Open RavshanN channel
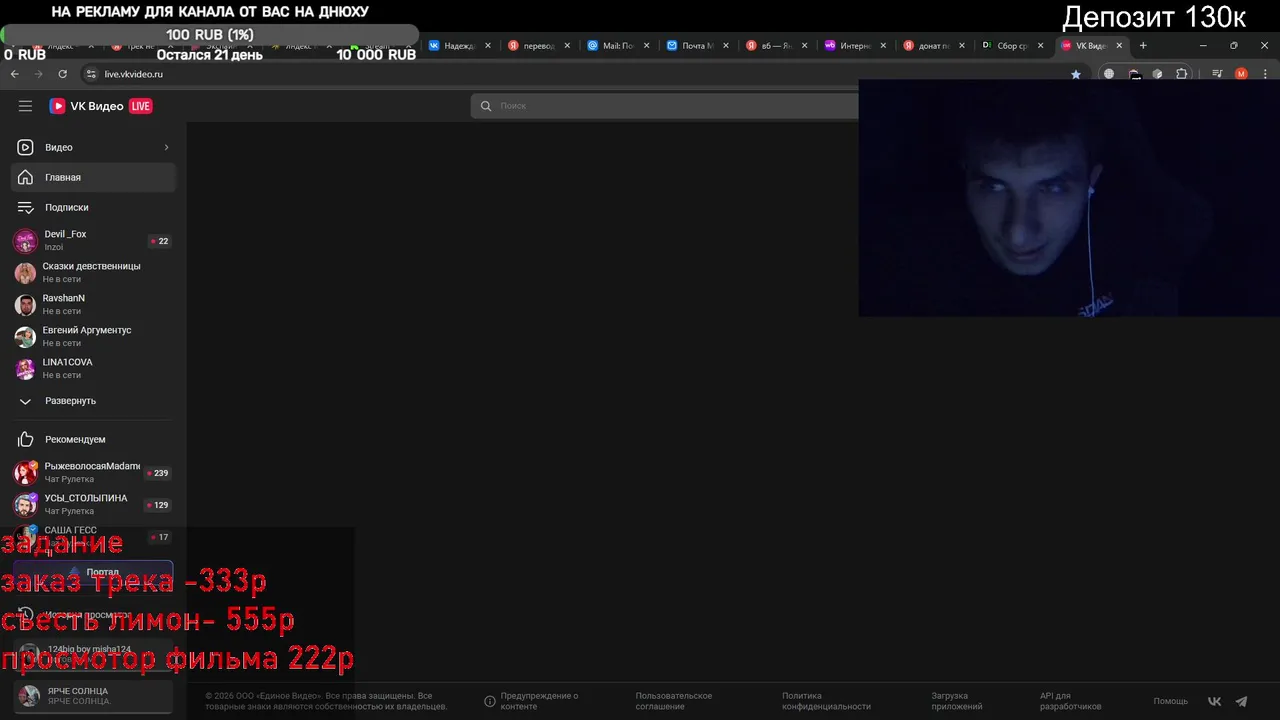Viewport: 1280px width, 720px height. pos(94,304)
